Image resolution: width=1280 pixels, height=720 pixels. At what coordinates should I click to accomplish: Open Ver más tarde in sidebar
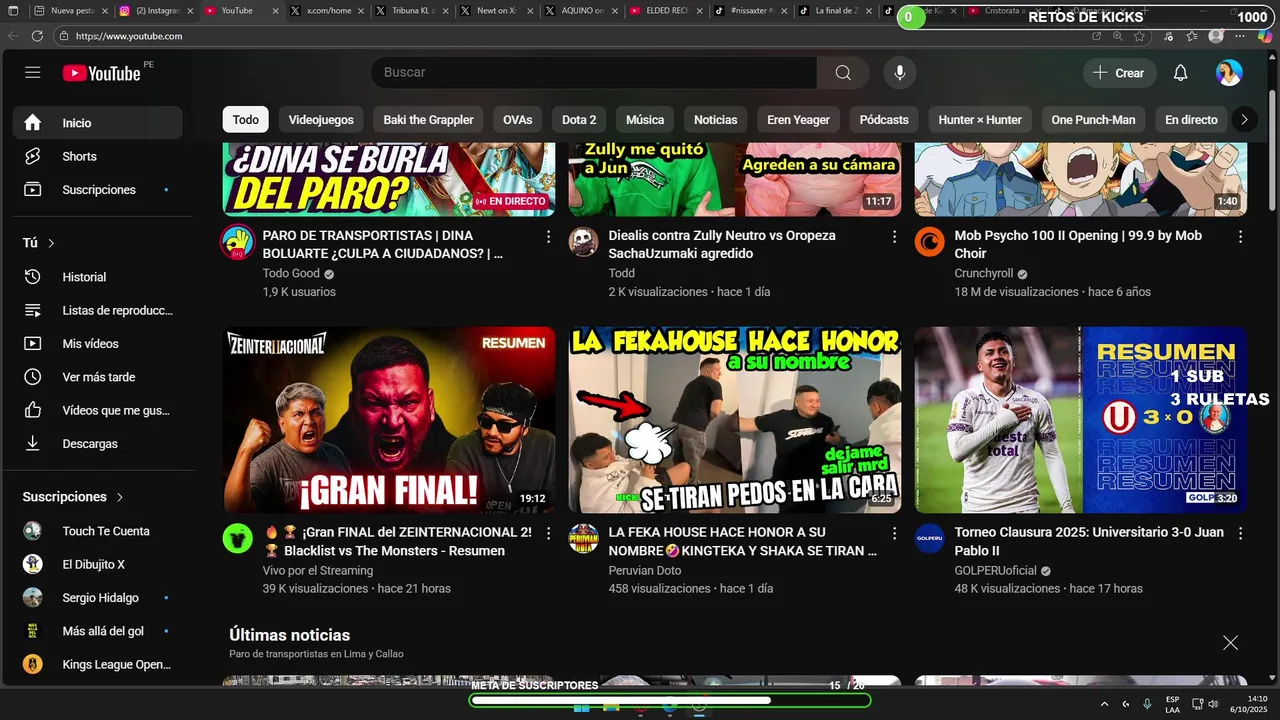pyautogui.click(x=98, y=377)
